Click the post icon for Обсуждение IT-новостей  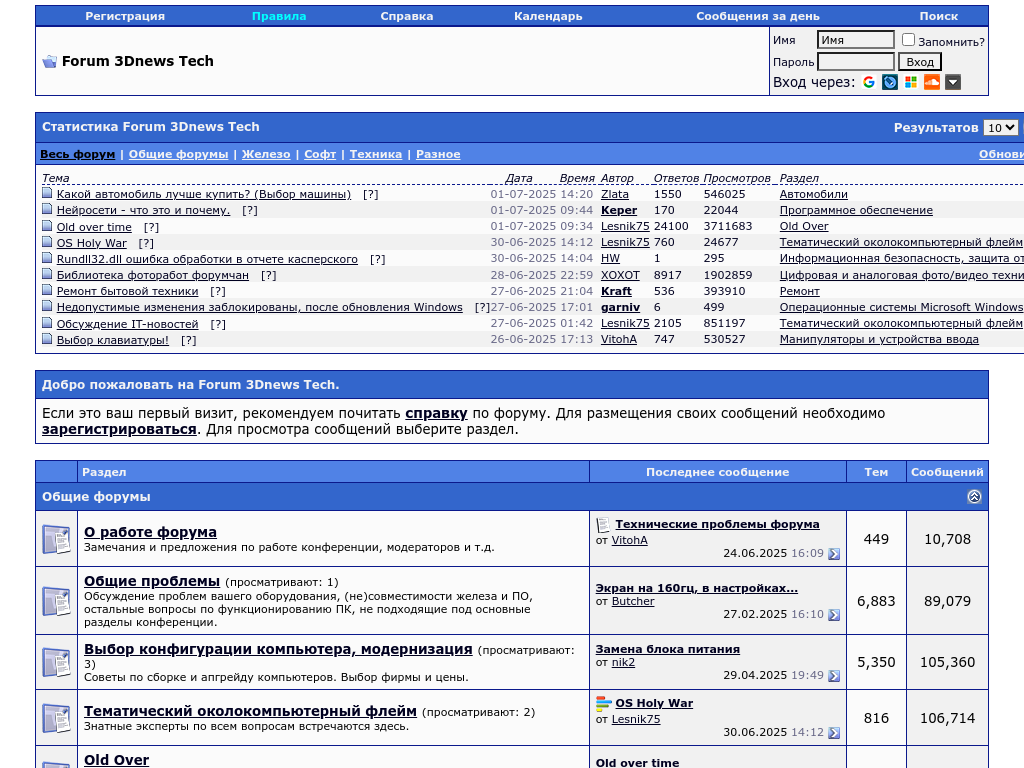[47, 323]
